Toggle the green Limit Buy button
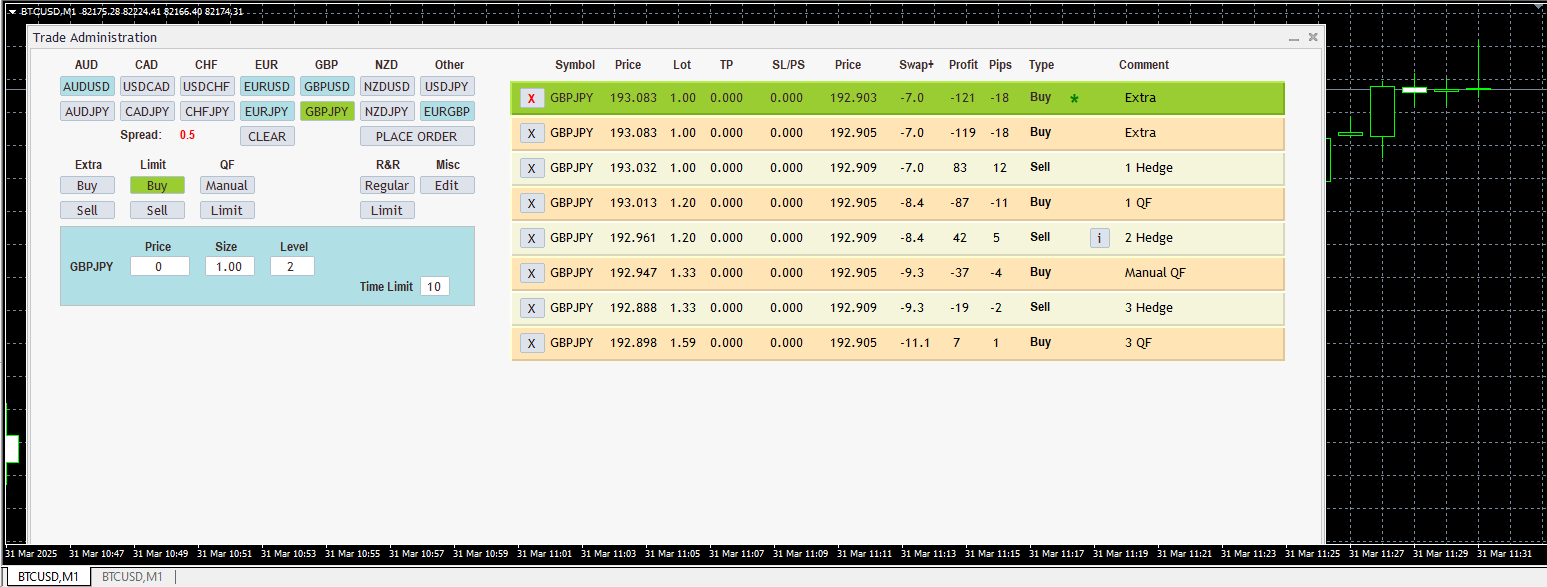Image resolution: width=1547 pixels, height=587 pixels. [157, 185]
